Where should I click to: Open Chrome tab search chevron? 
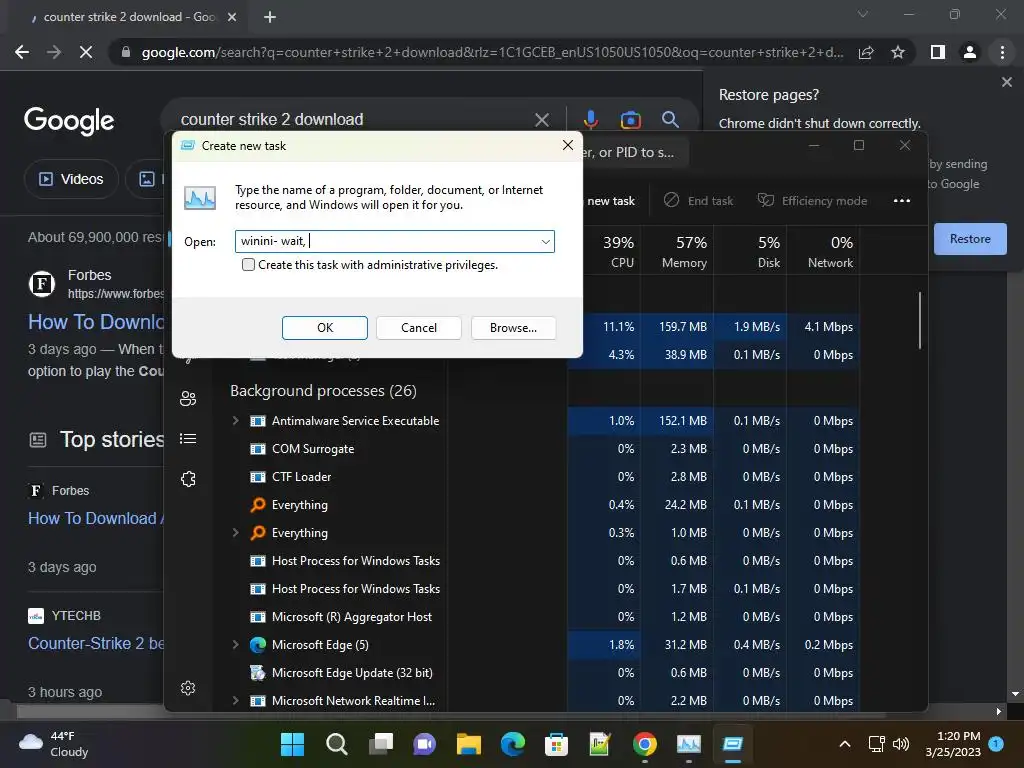click(x=863, y=14)
